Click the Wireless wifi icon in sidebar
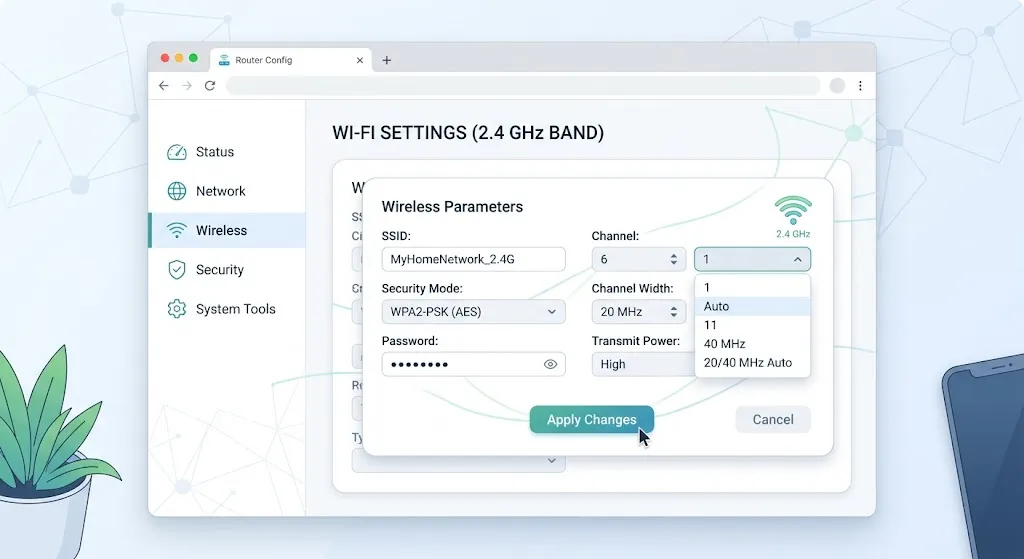Image resolution: width=1024 pixels, height=559 pixels. coord(176,231)
